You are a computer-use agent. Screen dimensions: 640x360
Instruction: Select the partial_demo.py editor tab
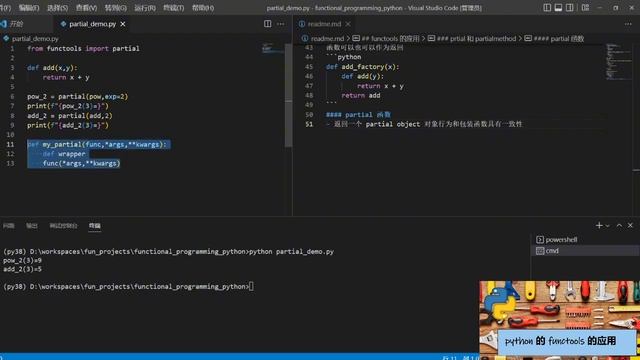point(92,24)
